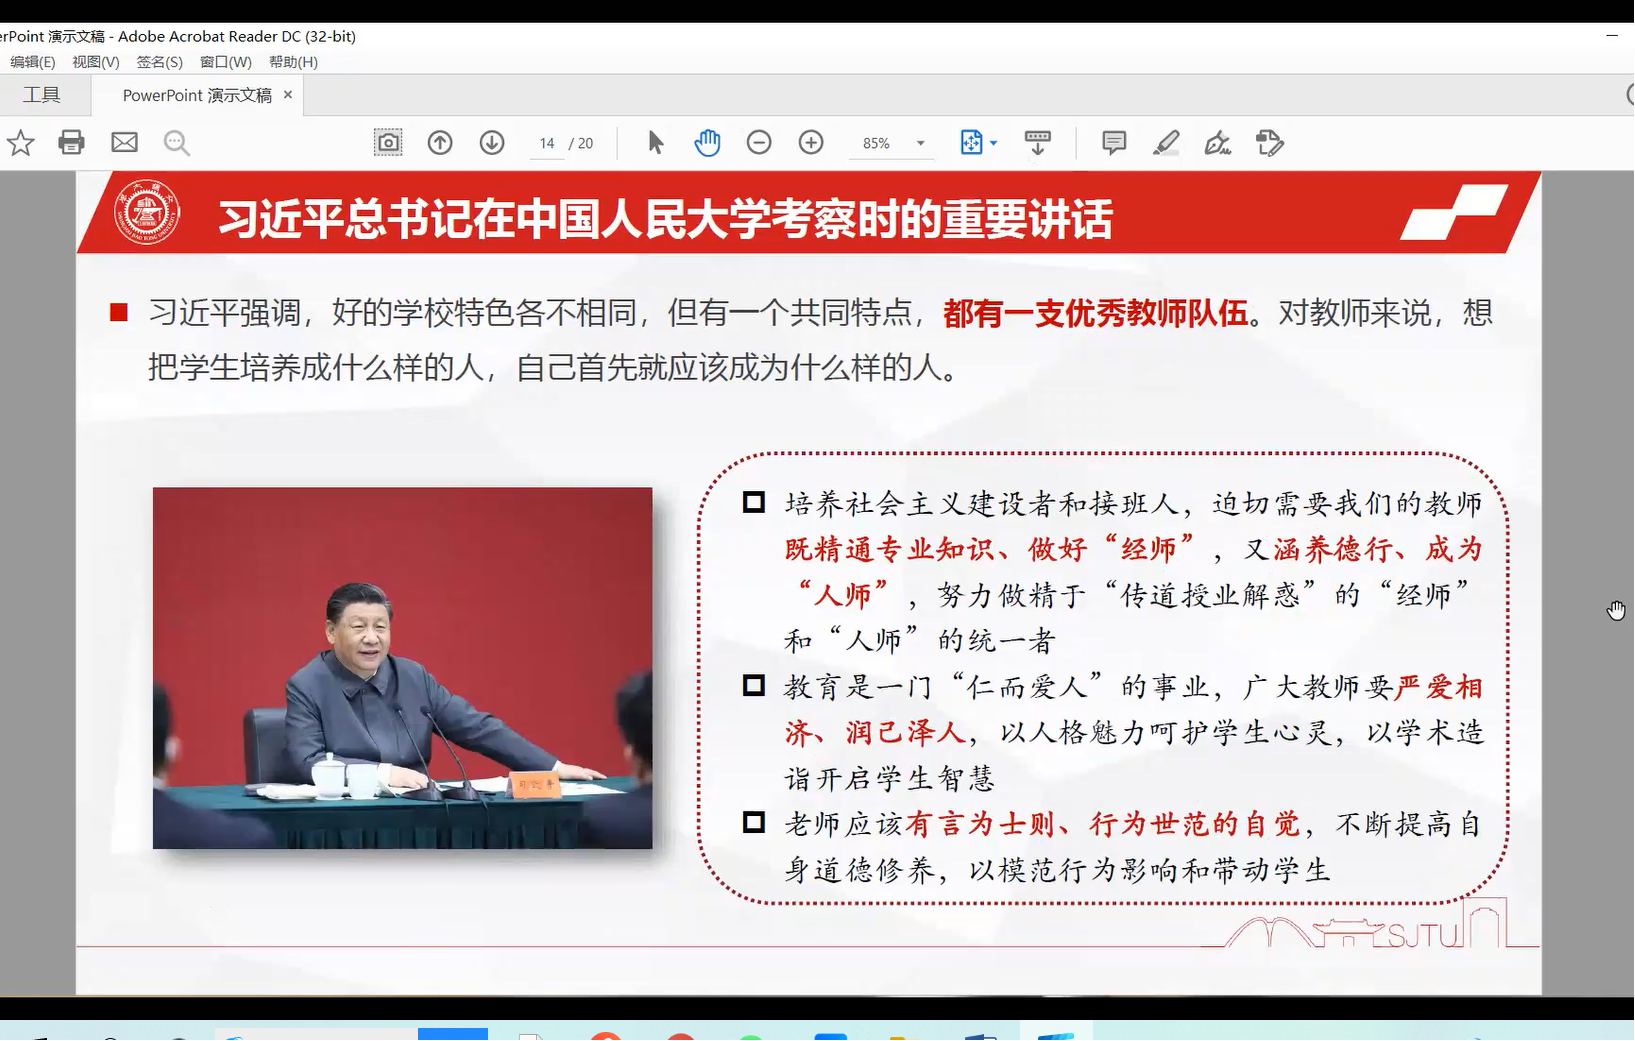The height and width of the screenshot is (1041, 1635).
Task: Click the page number field showing 14
Action: tap(547, 143)
